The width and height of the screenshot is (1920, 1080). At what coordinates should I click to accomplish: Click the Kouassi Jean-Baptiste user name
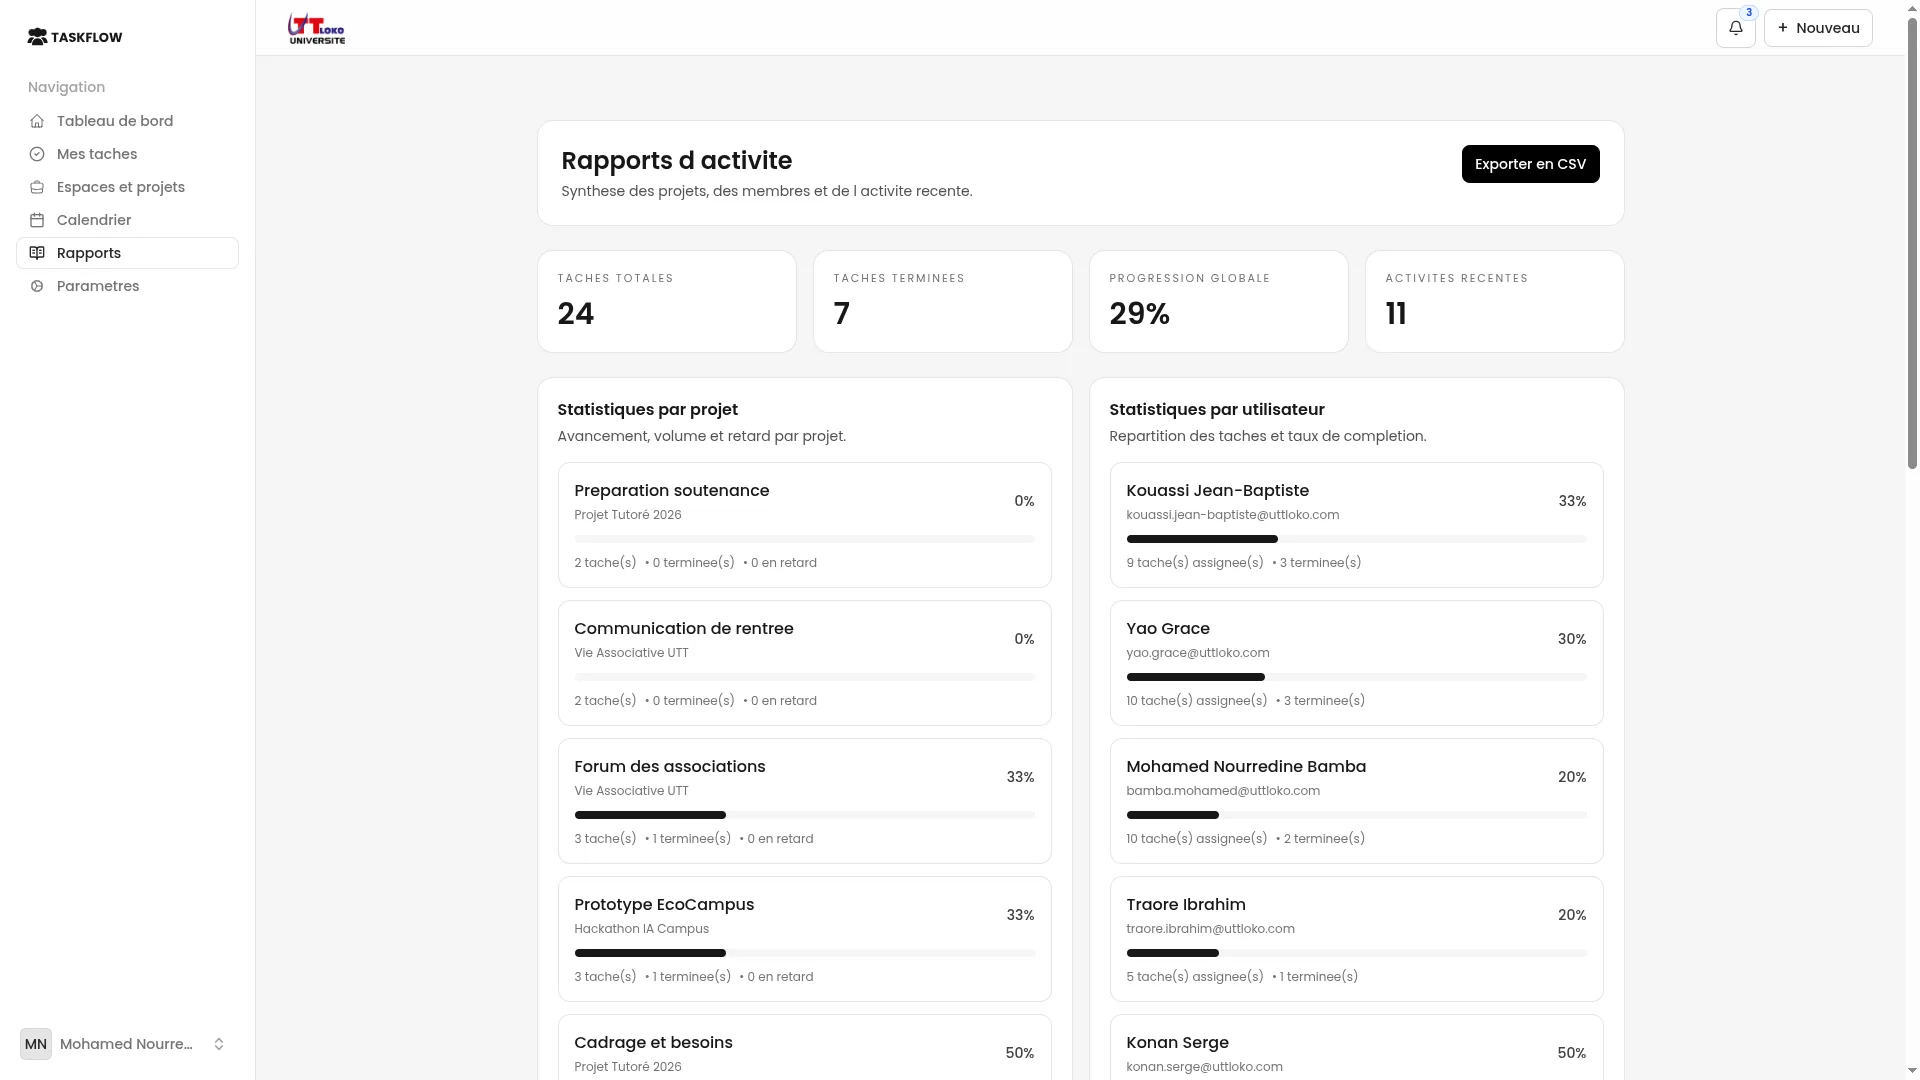(1217, 491)
